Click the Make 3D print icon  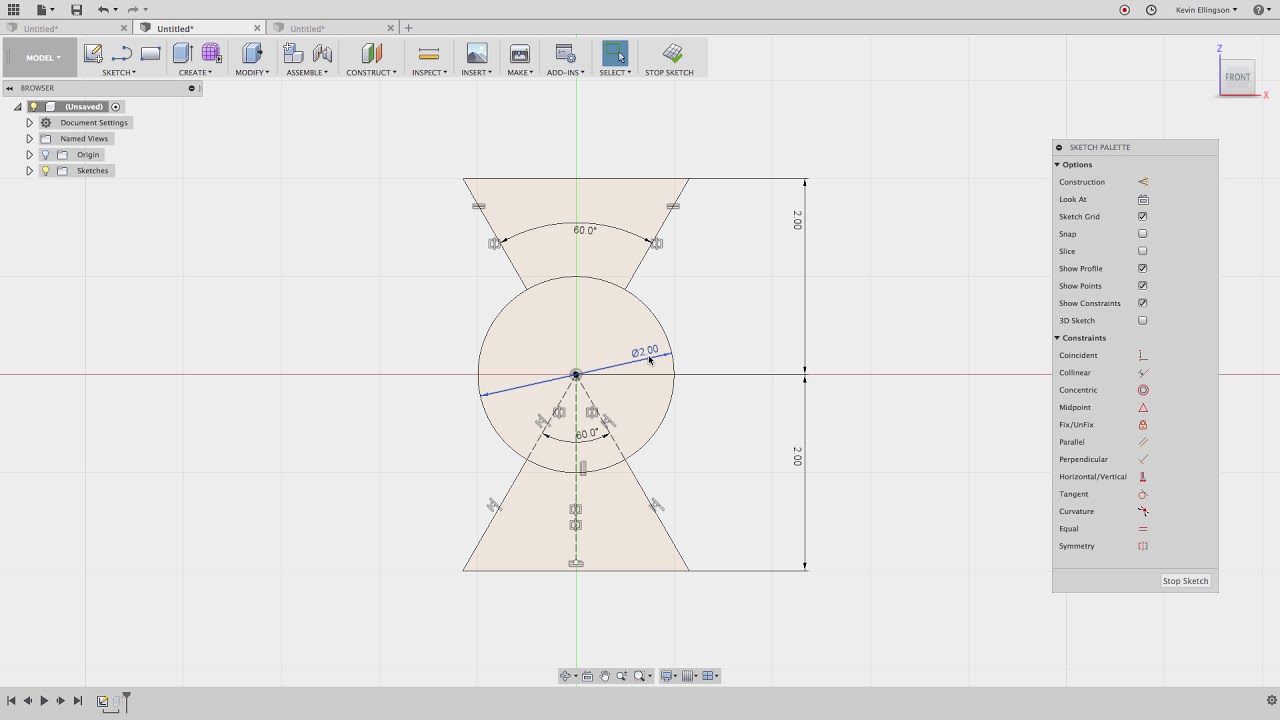coord(519,54)
